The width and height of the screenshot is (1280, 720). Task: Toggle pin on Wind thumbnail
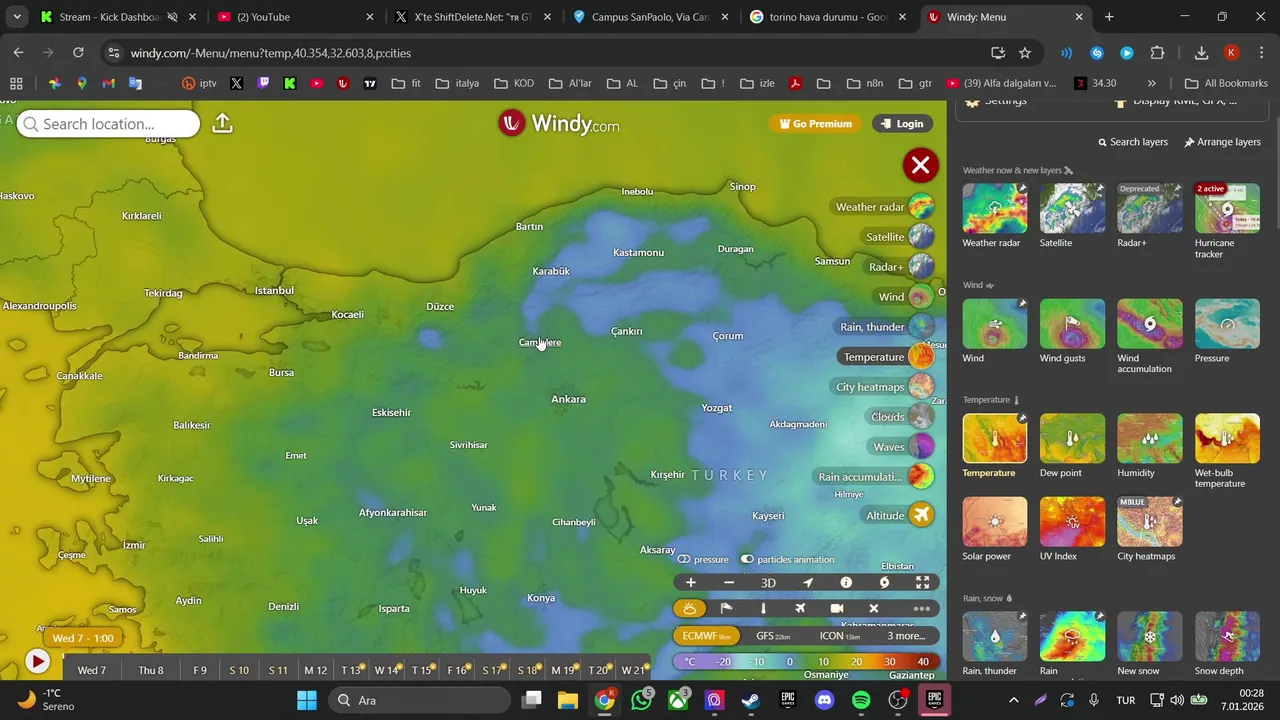1022,303
